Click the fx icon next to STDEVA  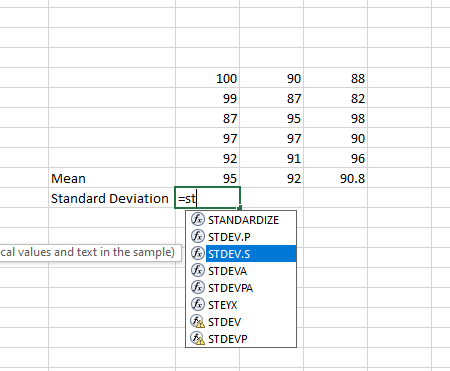198,271
